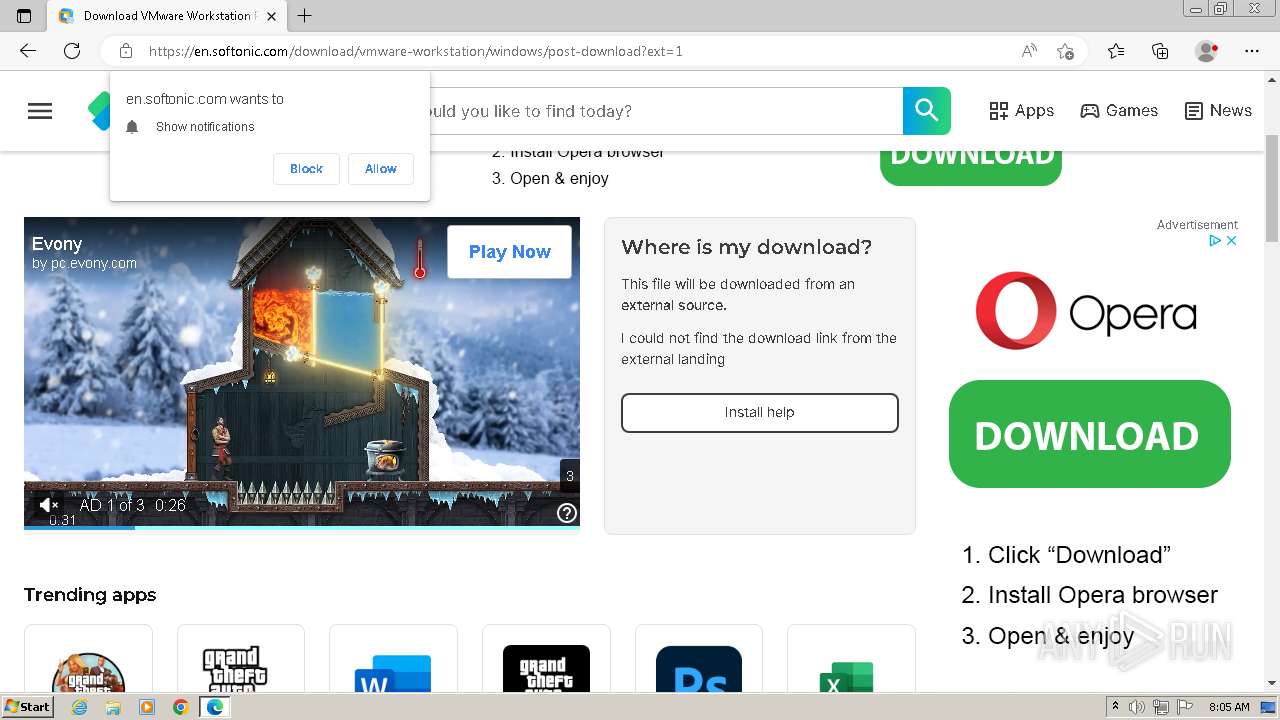View site information lock icon
Image resolution: width=1280 pixels, height=720 pixels.
126,51
